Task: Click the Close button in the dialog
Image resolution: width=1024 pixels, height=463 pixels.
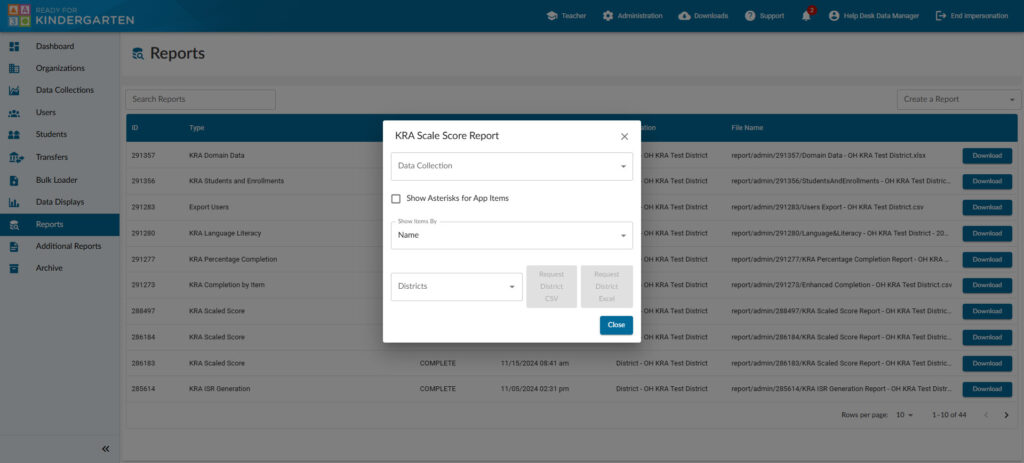Action: pyautogui.click(x=616, y=325)
